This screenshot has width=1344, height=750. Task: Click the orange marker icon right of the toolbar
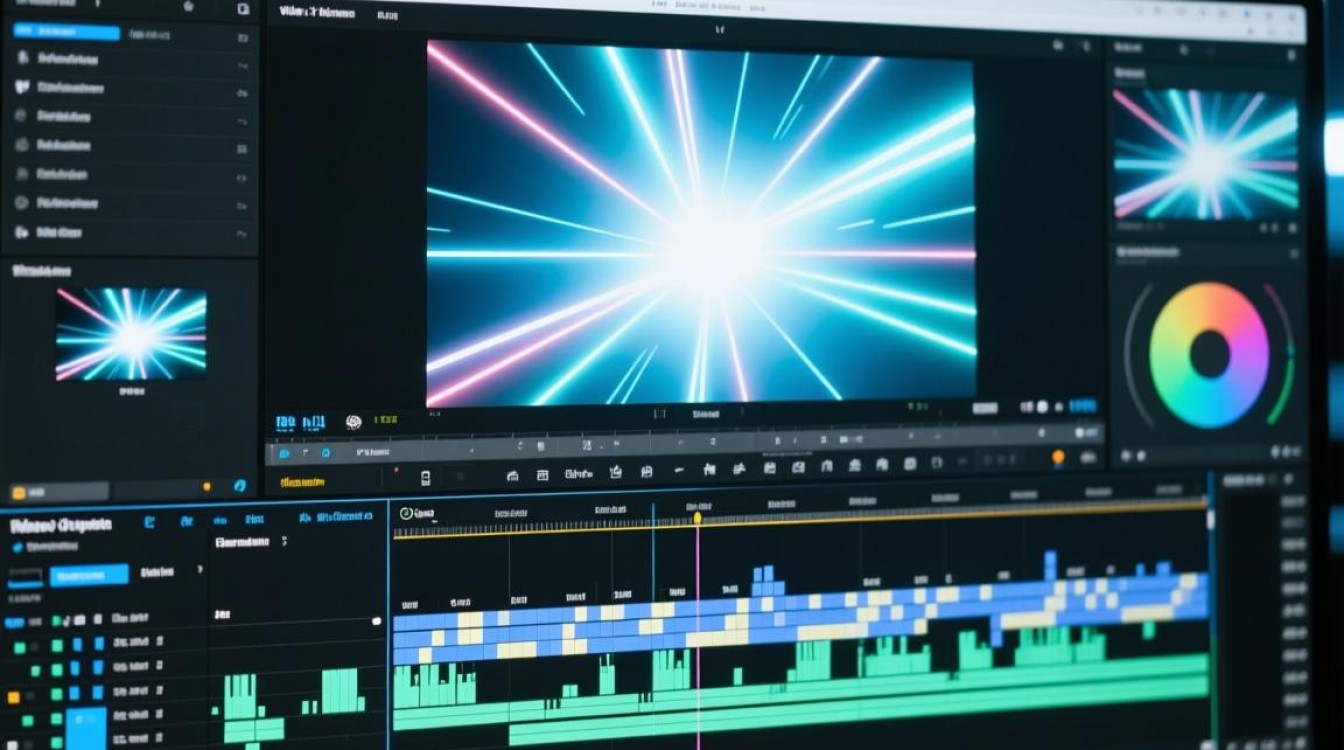click(x=1058, y=457)
